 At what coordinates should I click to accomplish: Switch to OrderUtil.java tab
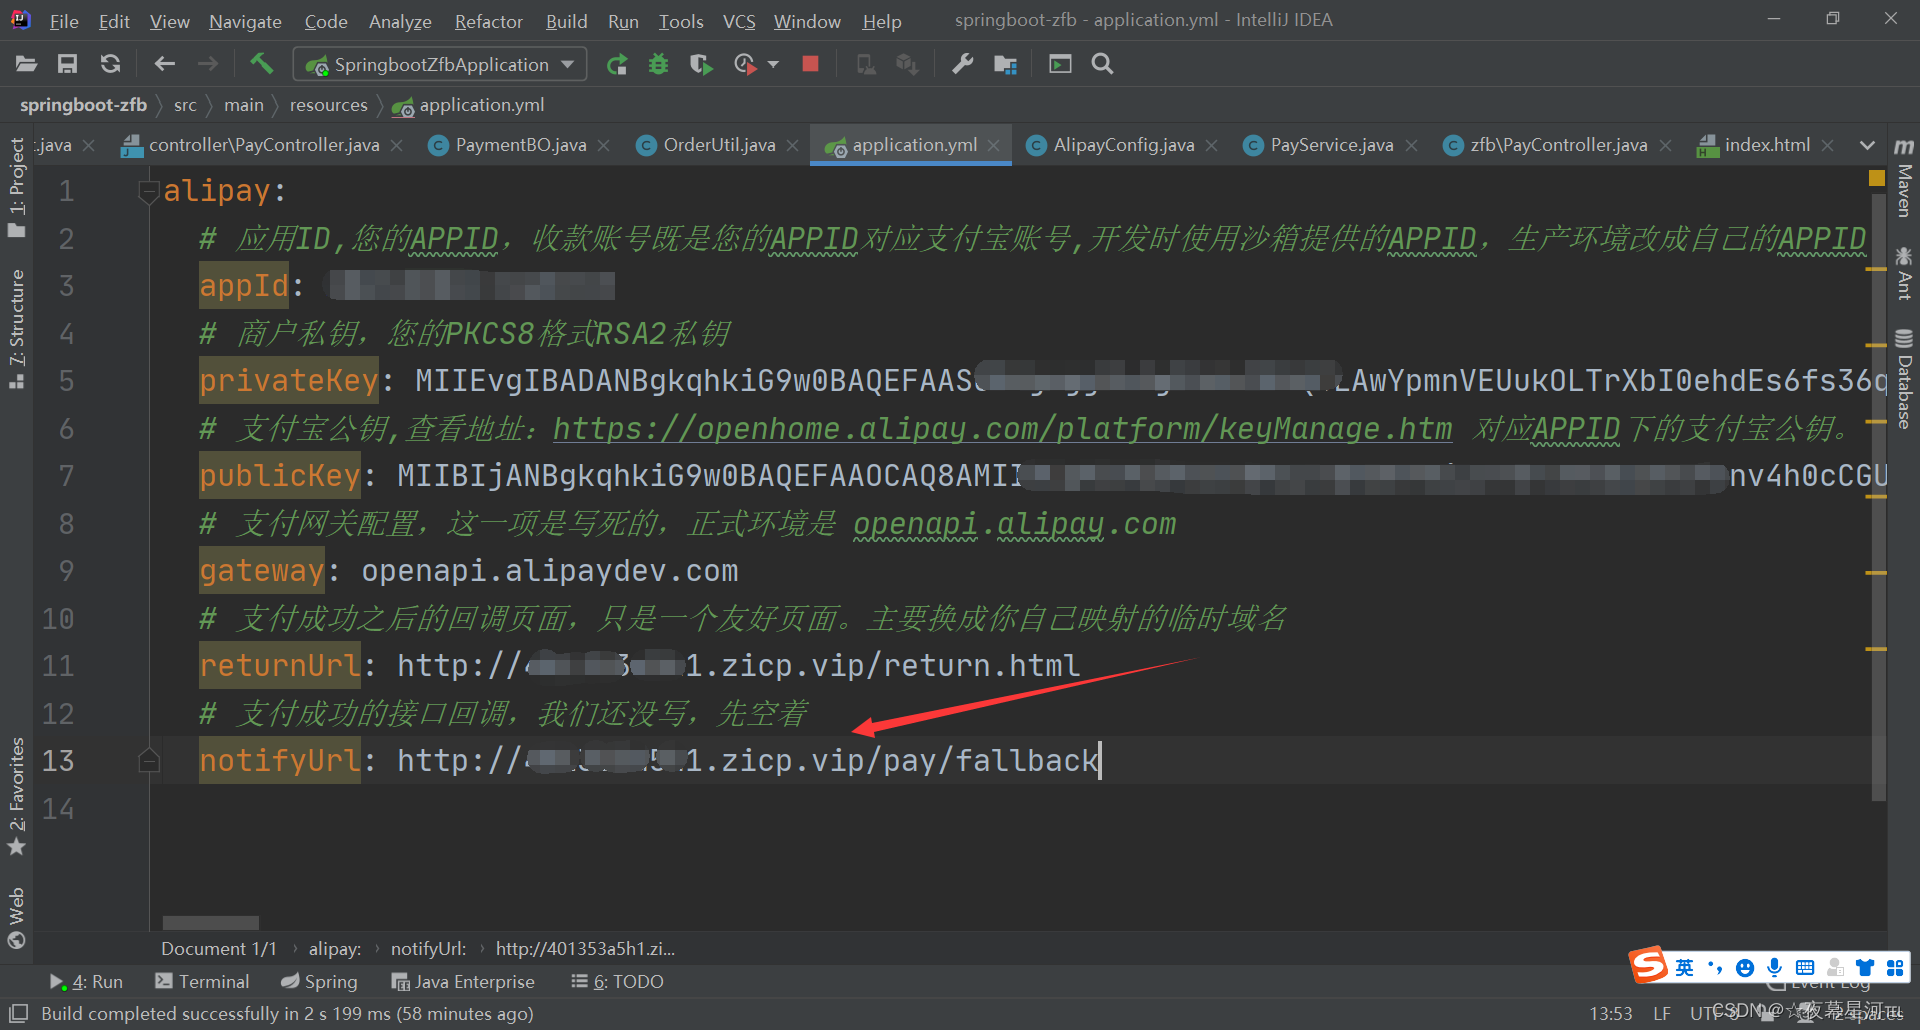tap(719, 145)
